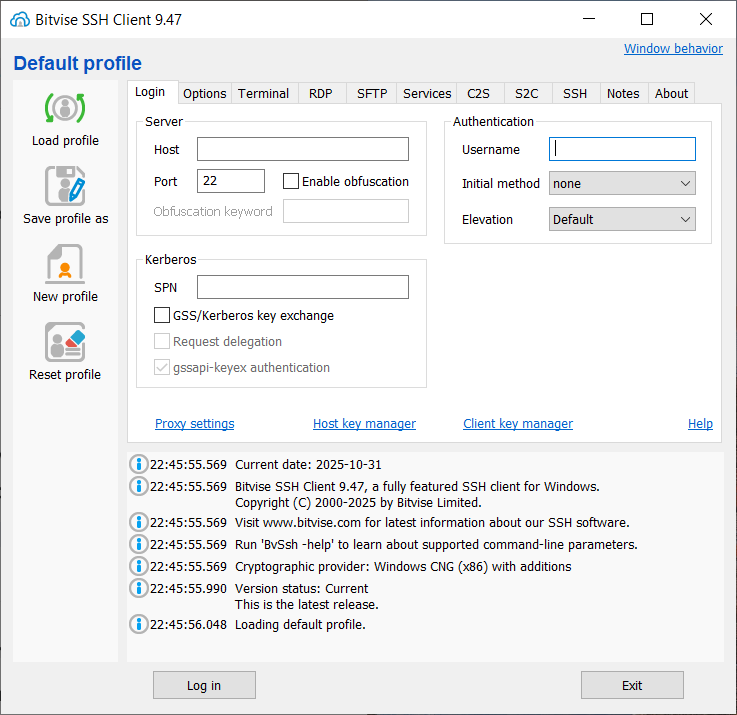Click the Host input field

(303, 149)
